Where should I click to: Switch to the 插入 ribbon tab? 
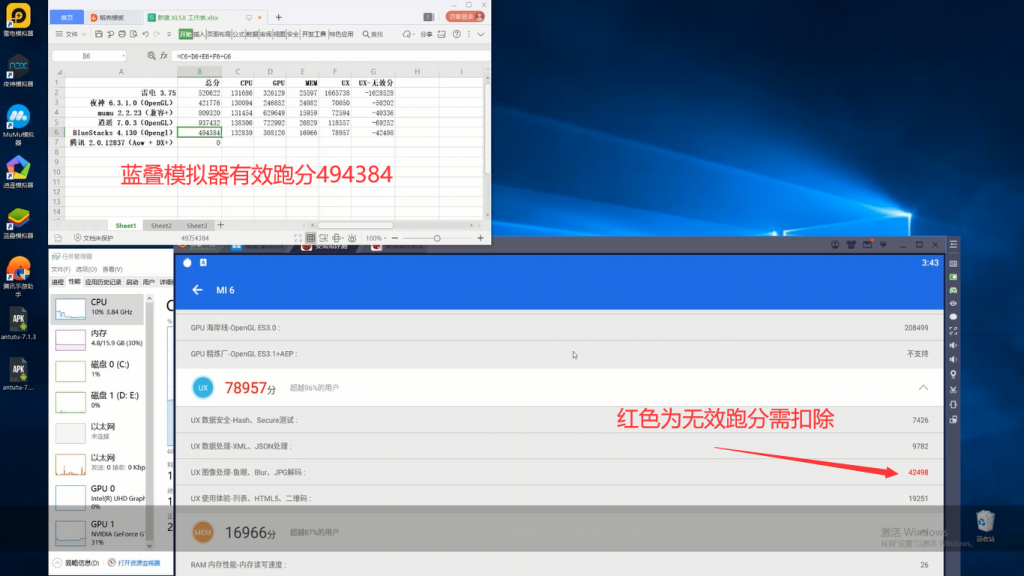point(199,34)
